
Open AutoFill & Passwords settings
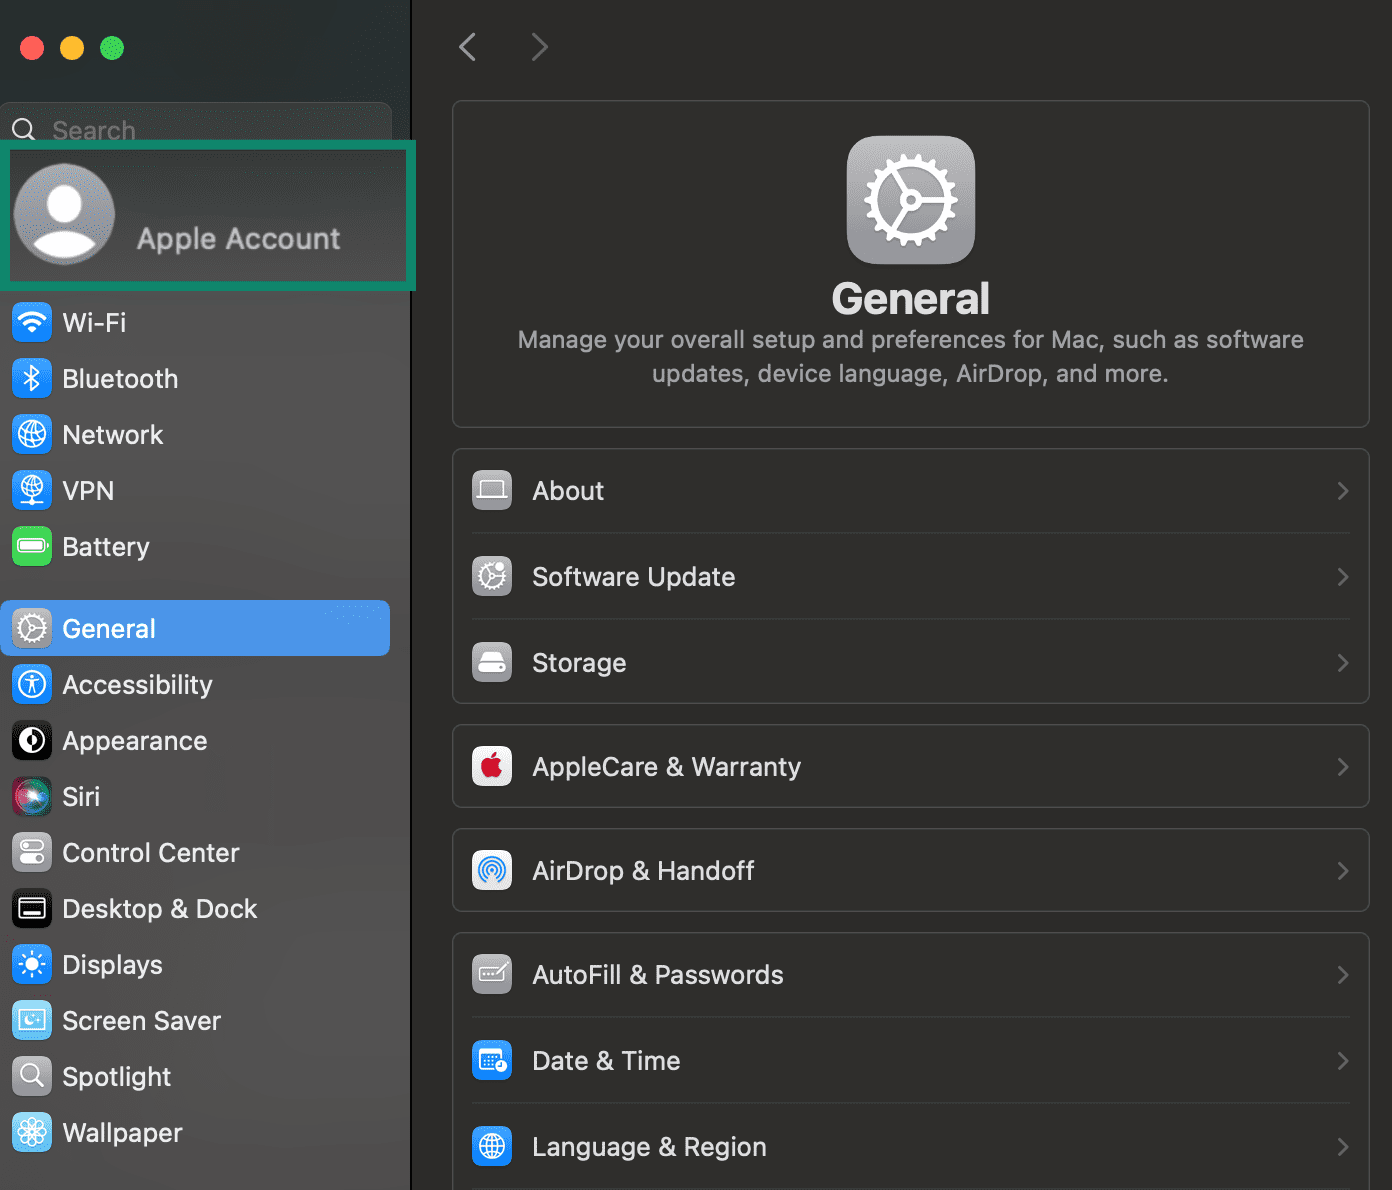point(910,974)
